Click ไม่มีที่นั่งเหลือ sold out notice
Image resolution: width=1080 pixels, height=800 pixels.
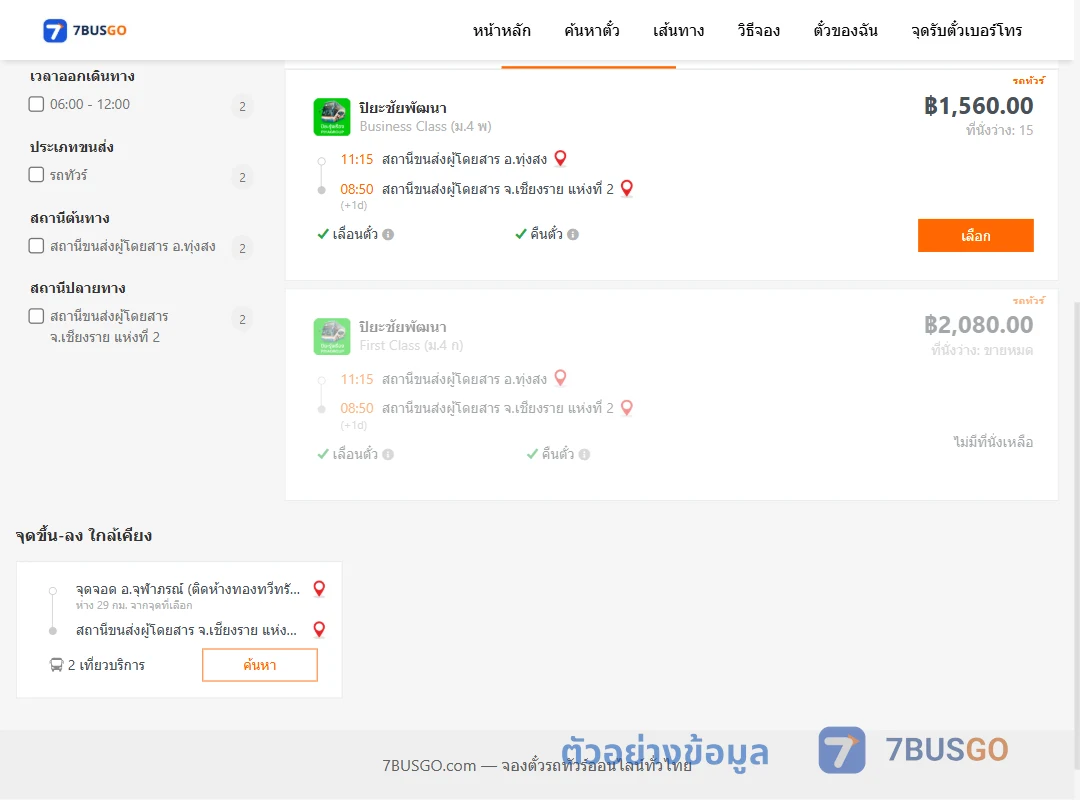click(993, 442)
